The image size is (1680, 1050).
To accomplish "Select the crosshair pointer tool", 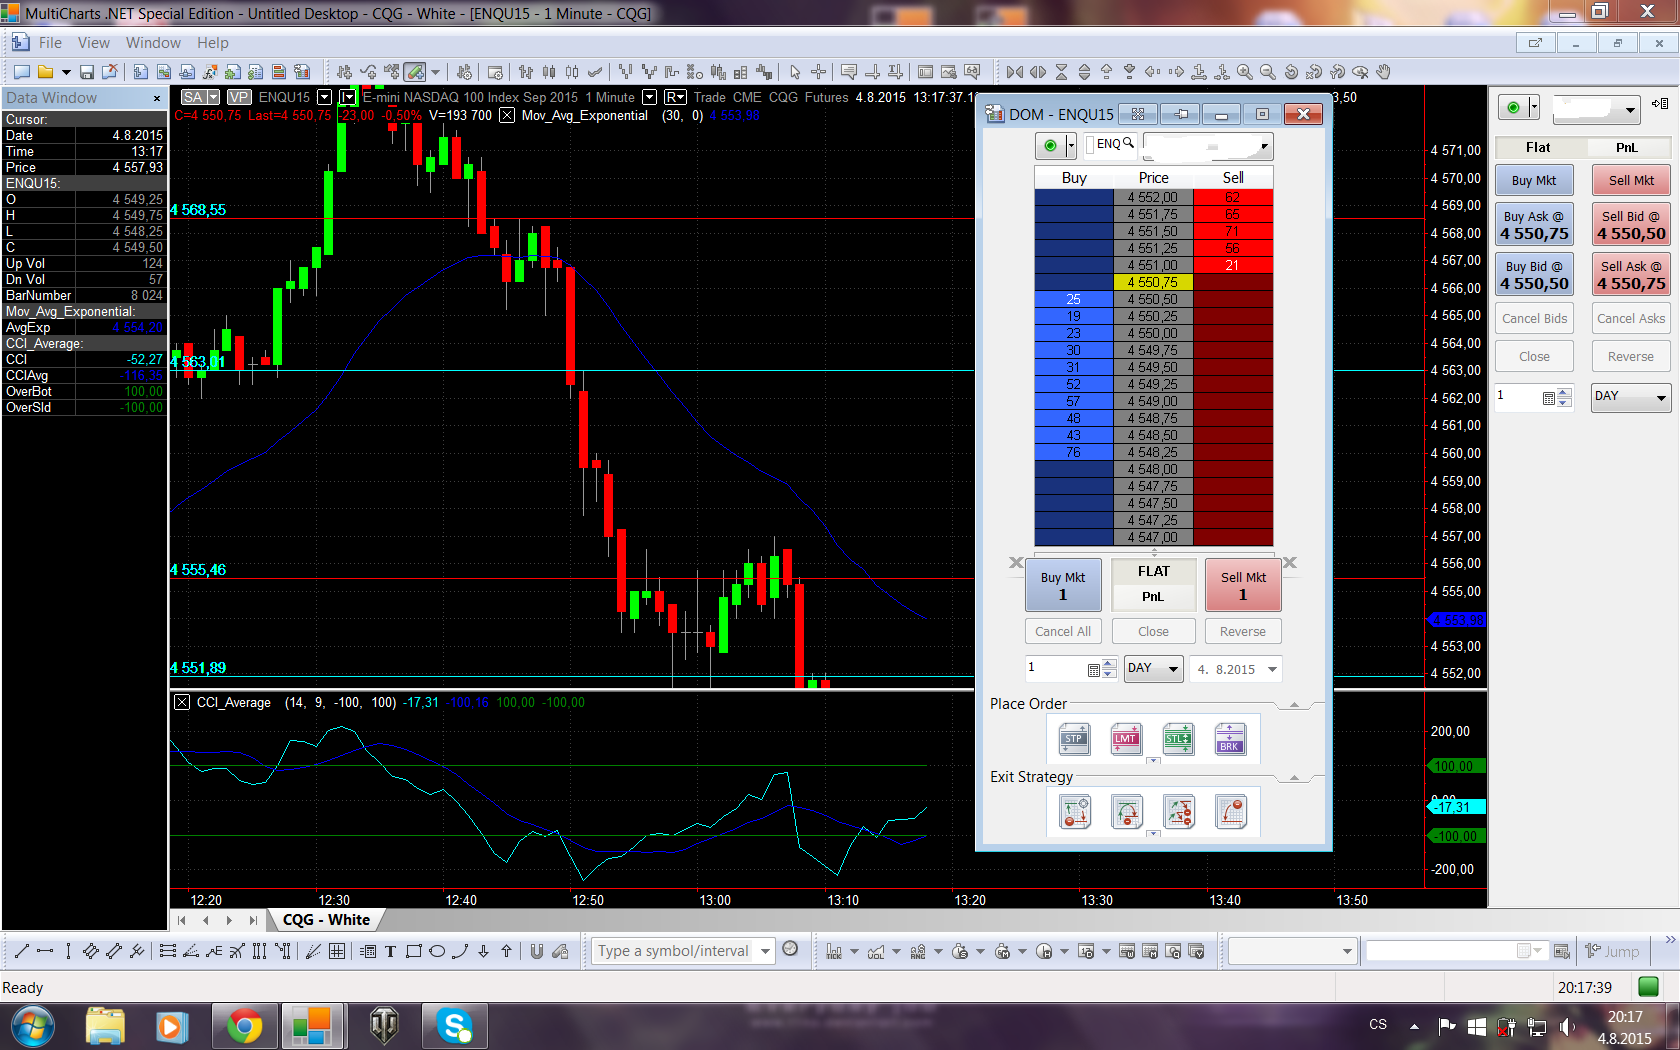I will point(818,72).
